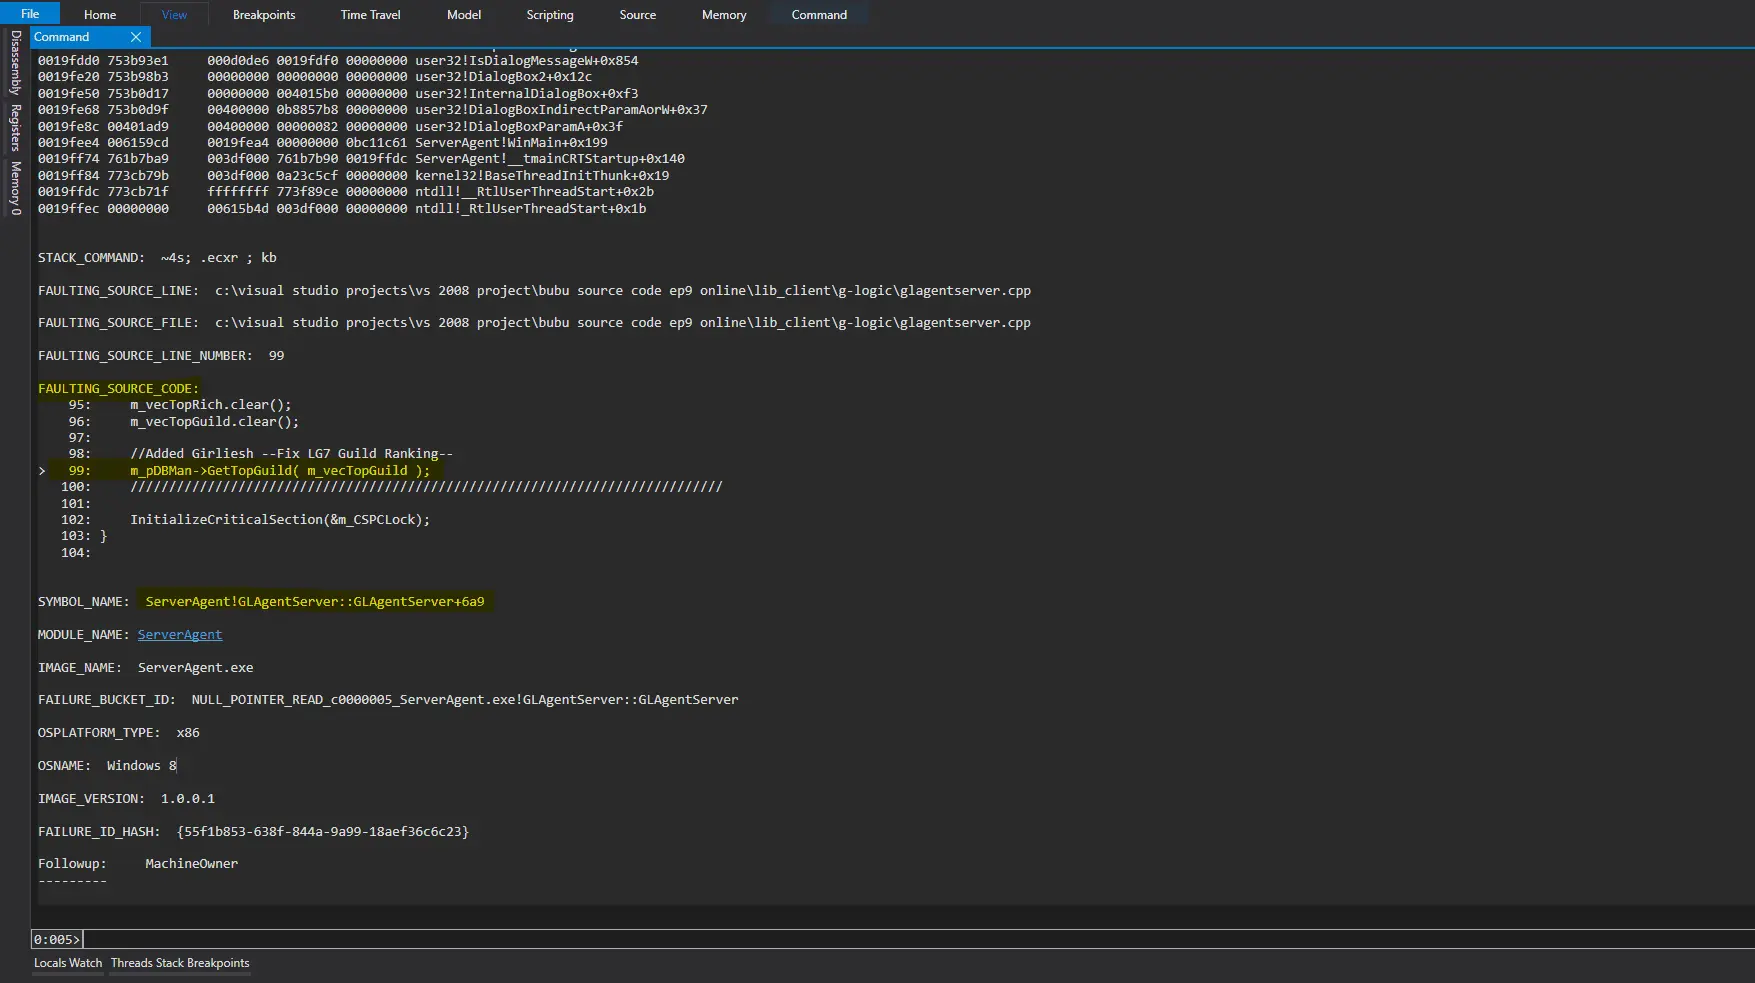
Task: Close the Command window tab
Action: 136,37
